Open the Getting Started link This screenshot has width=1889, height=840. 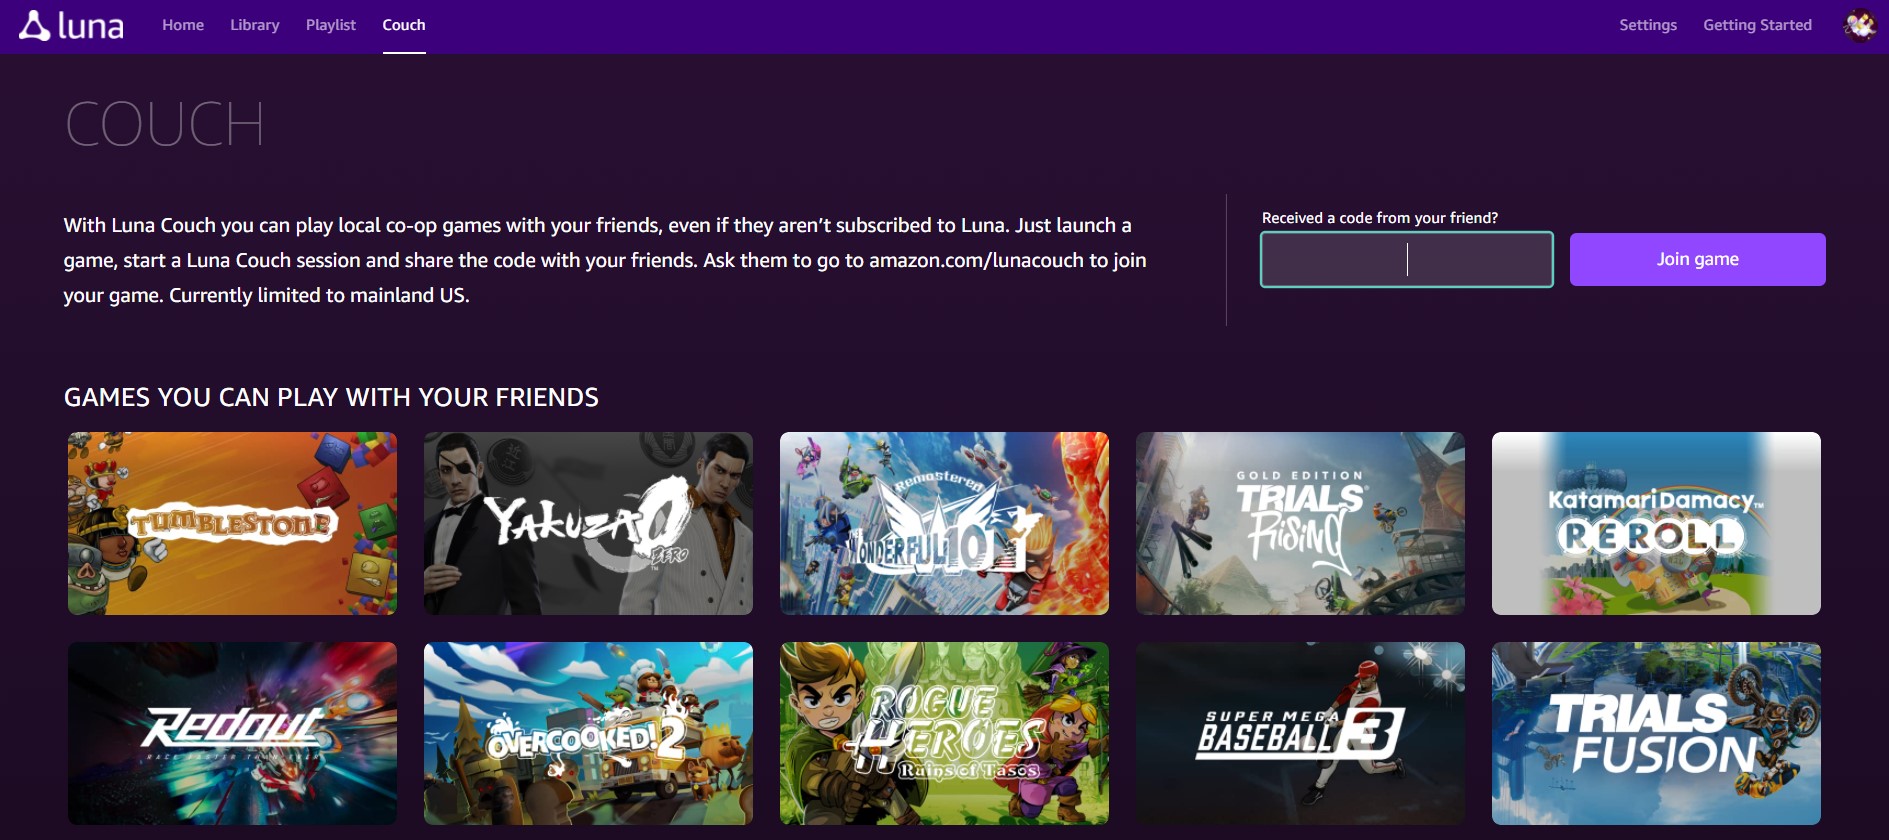1758,25
